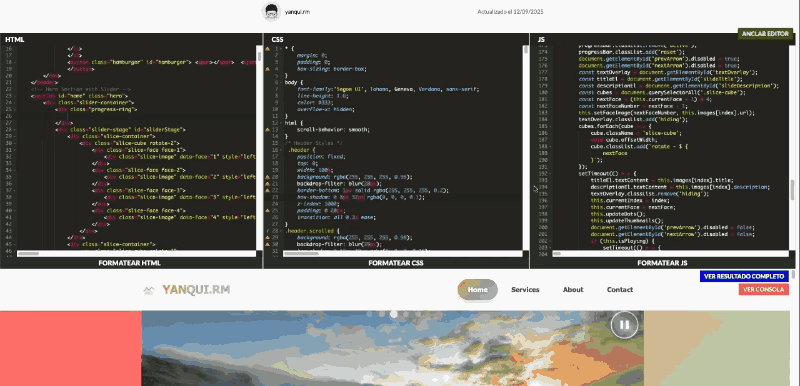Click the warning icon on CSS line 4
Viewport: 800px width, 386px height.
[x=267, y=69]
